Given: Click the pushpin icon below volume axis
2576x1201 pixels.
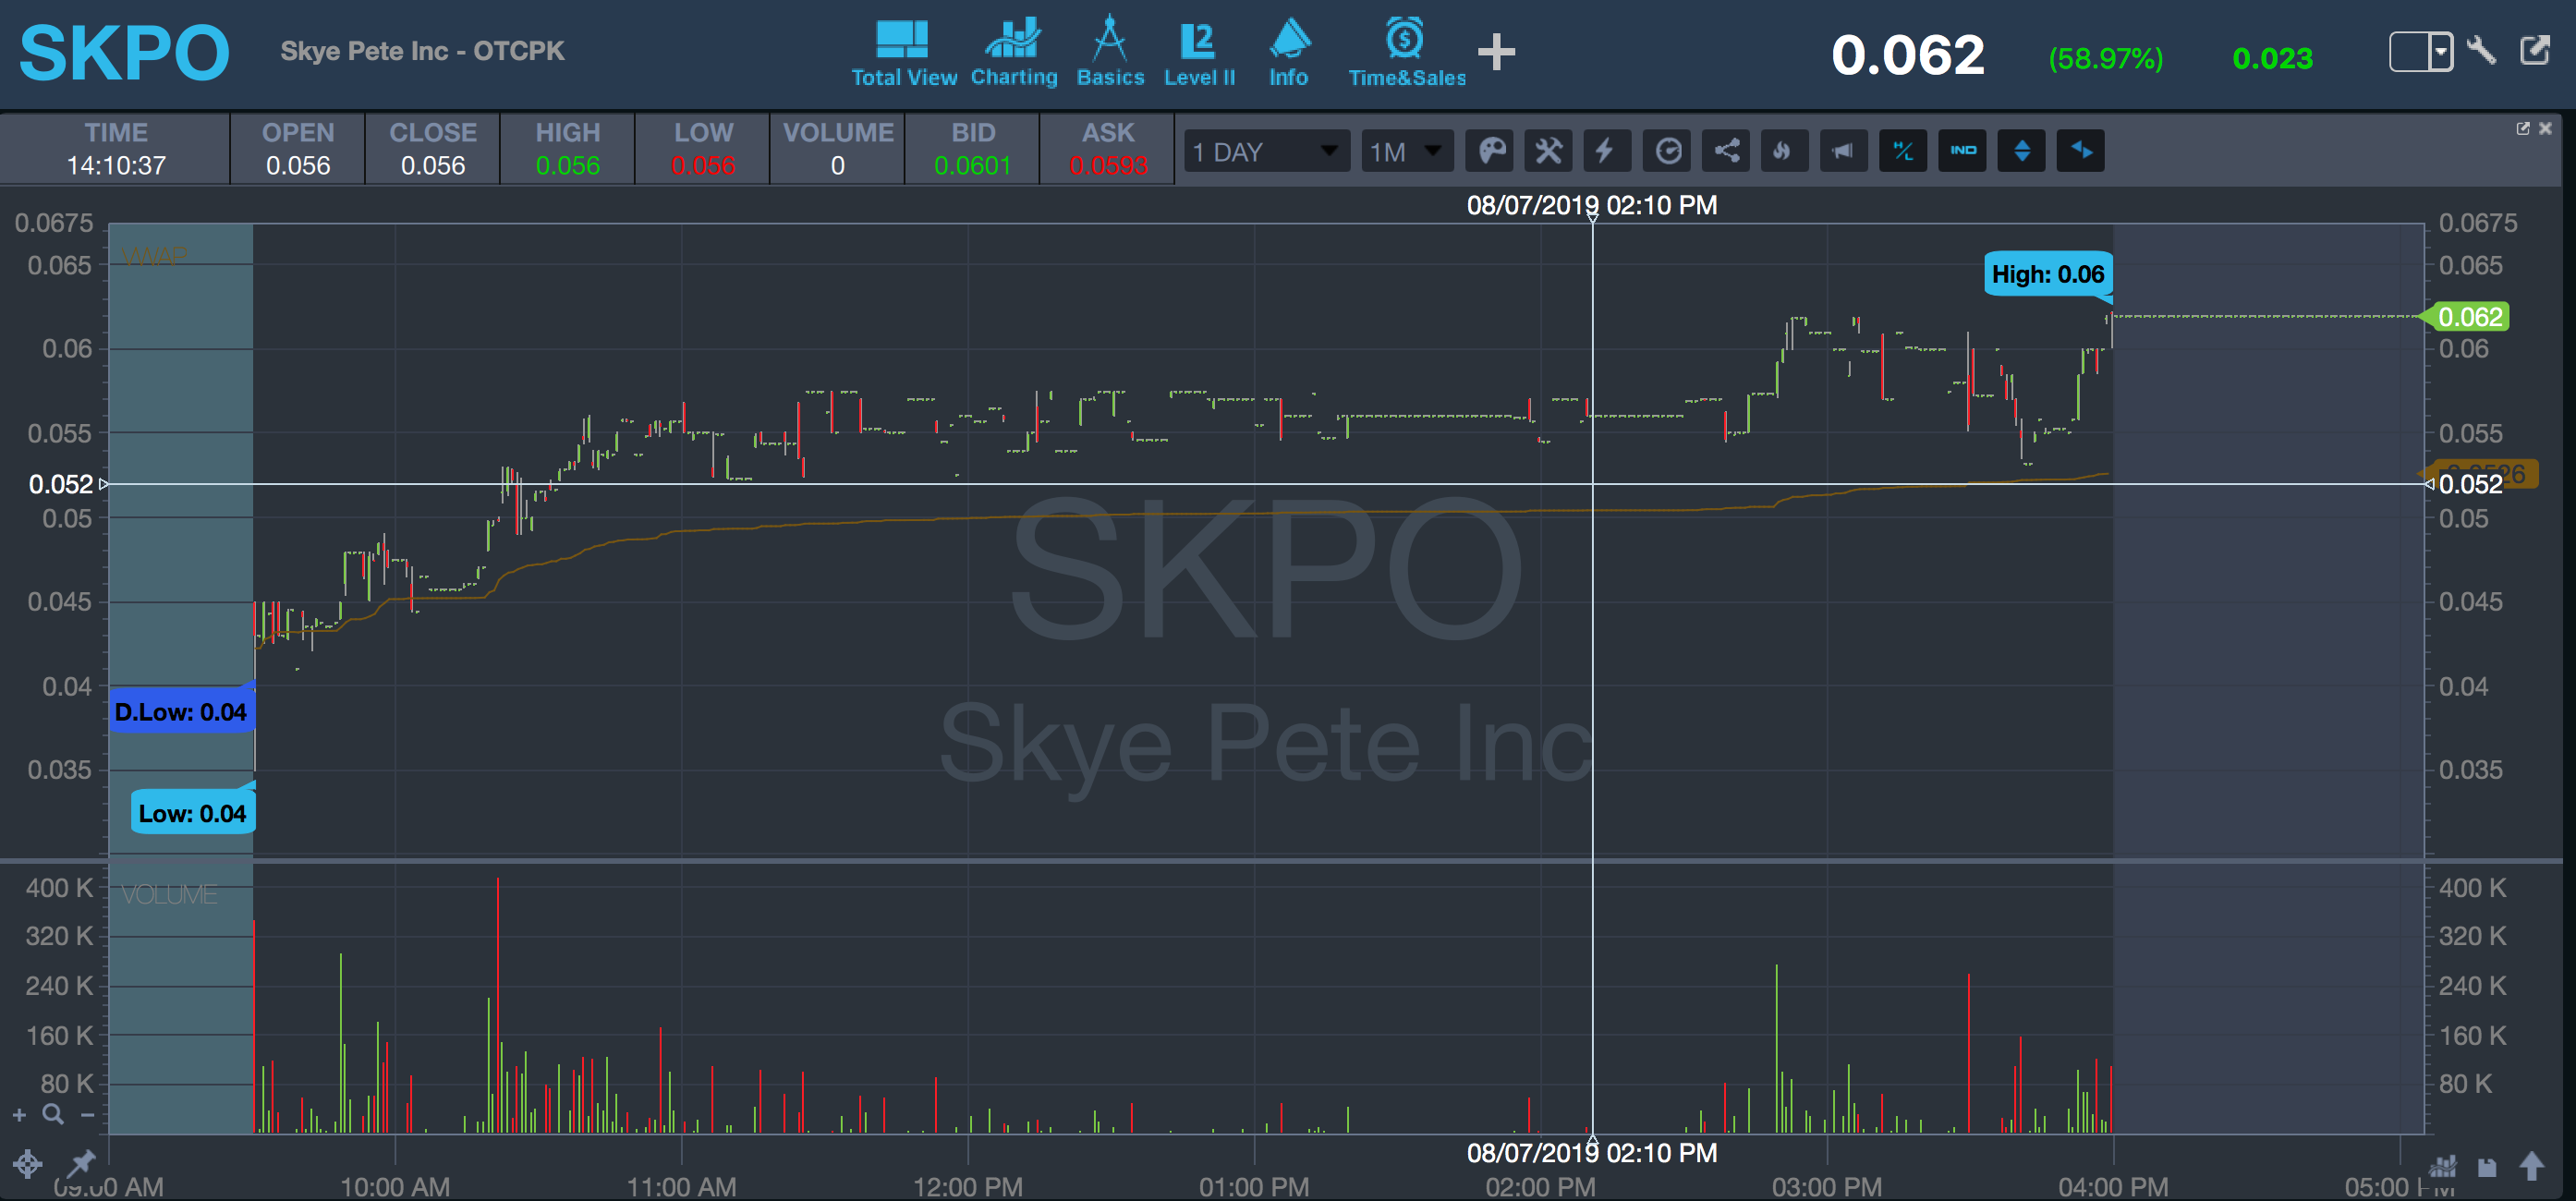Looking at the screenshot, I should coord(80,1162).
